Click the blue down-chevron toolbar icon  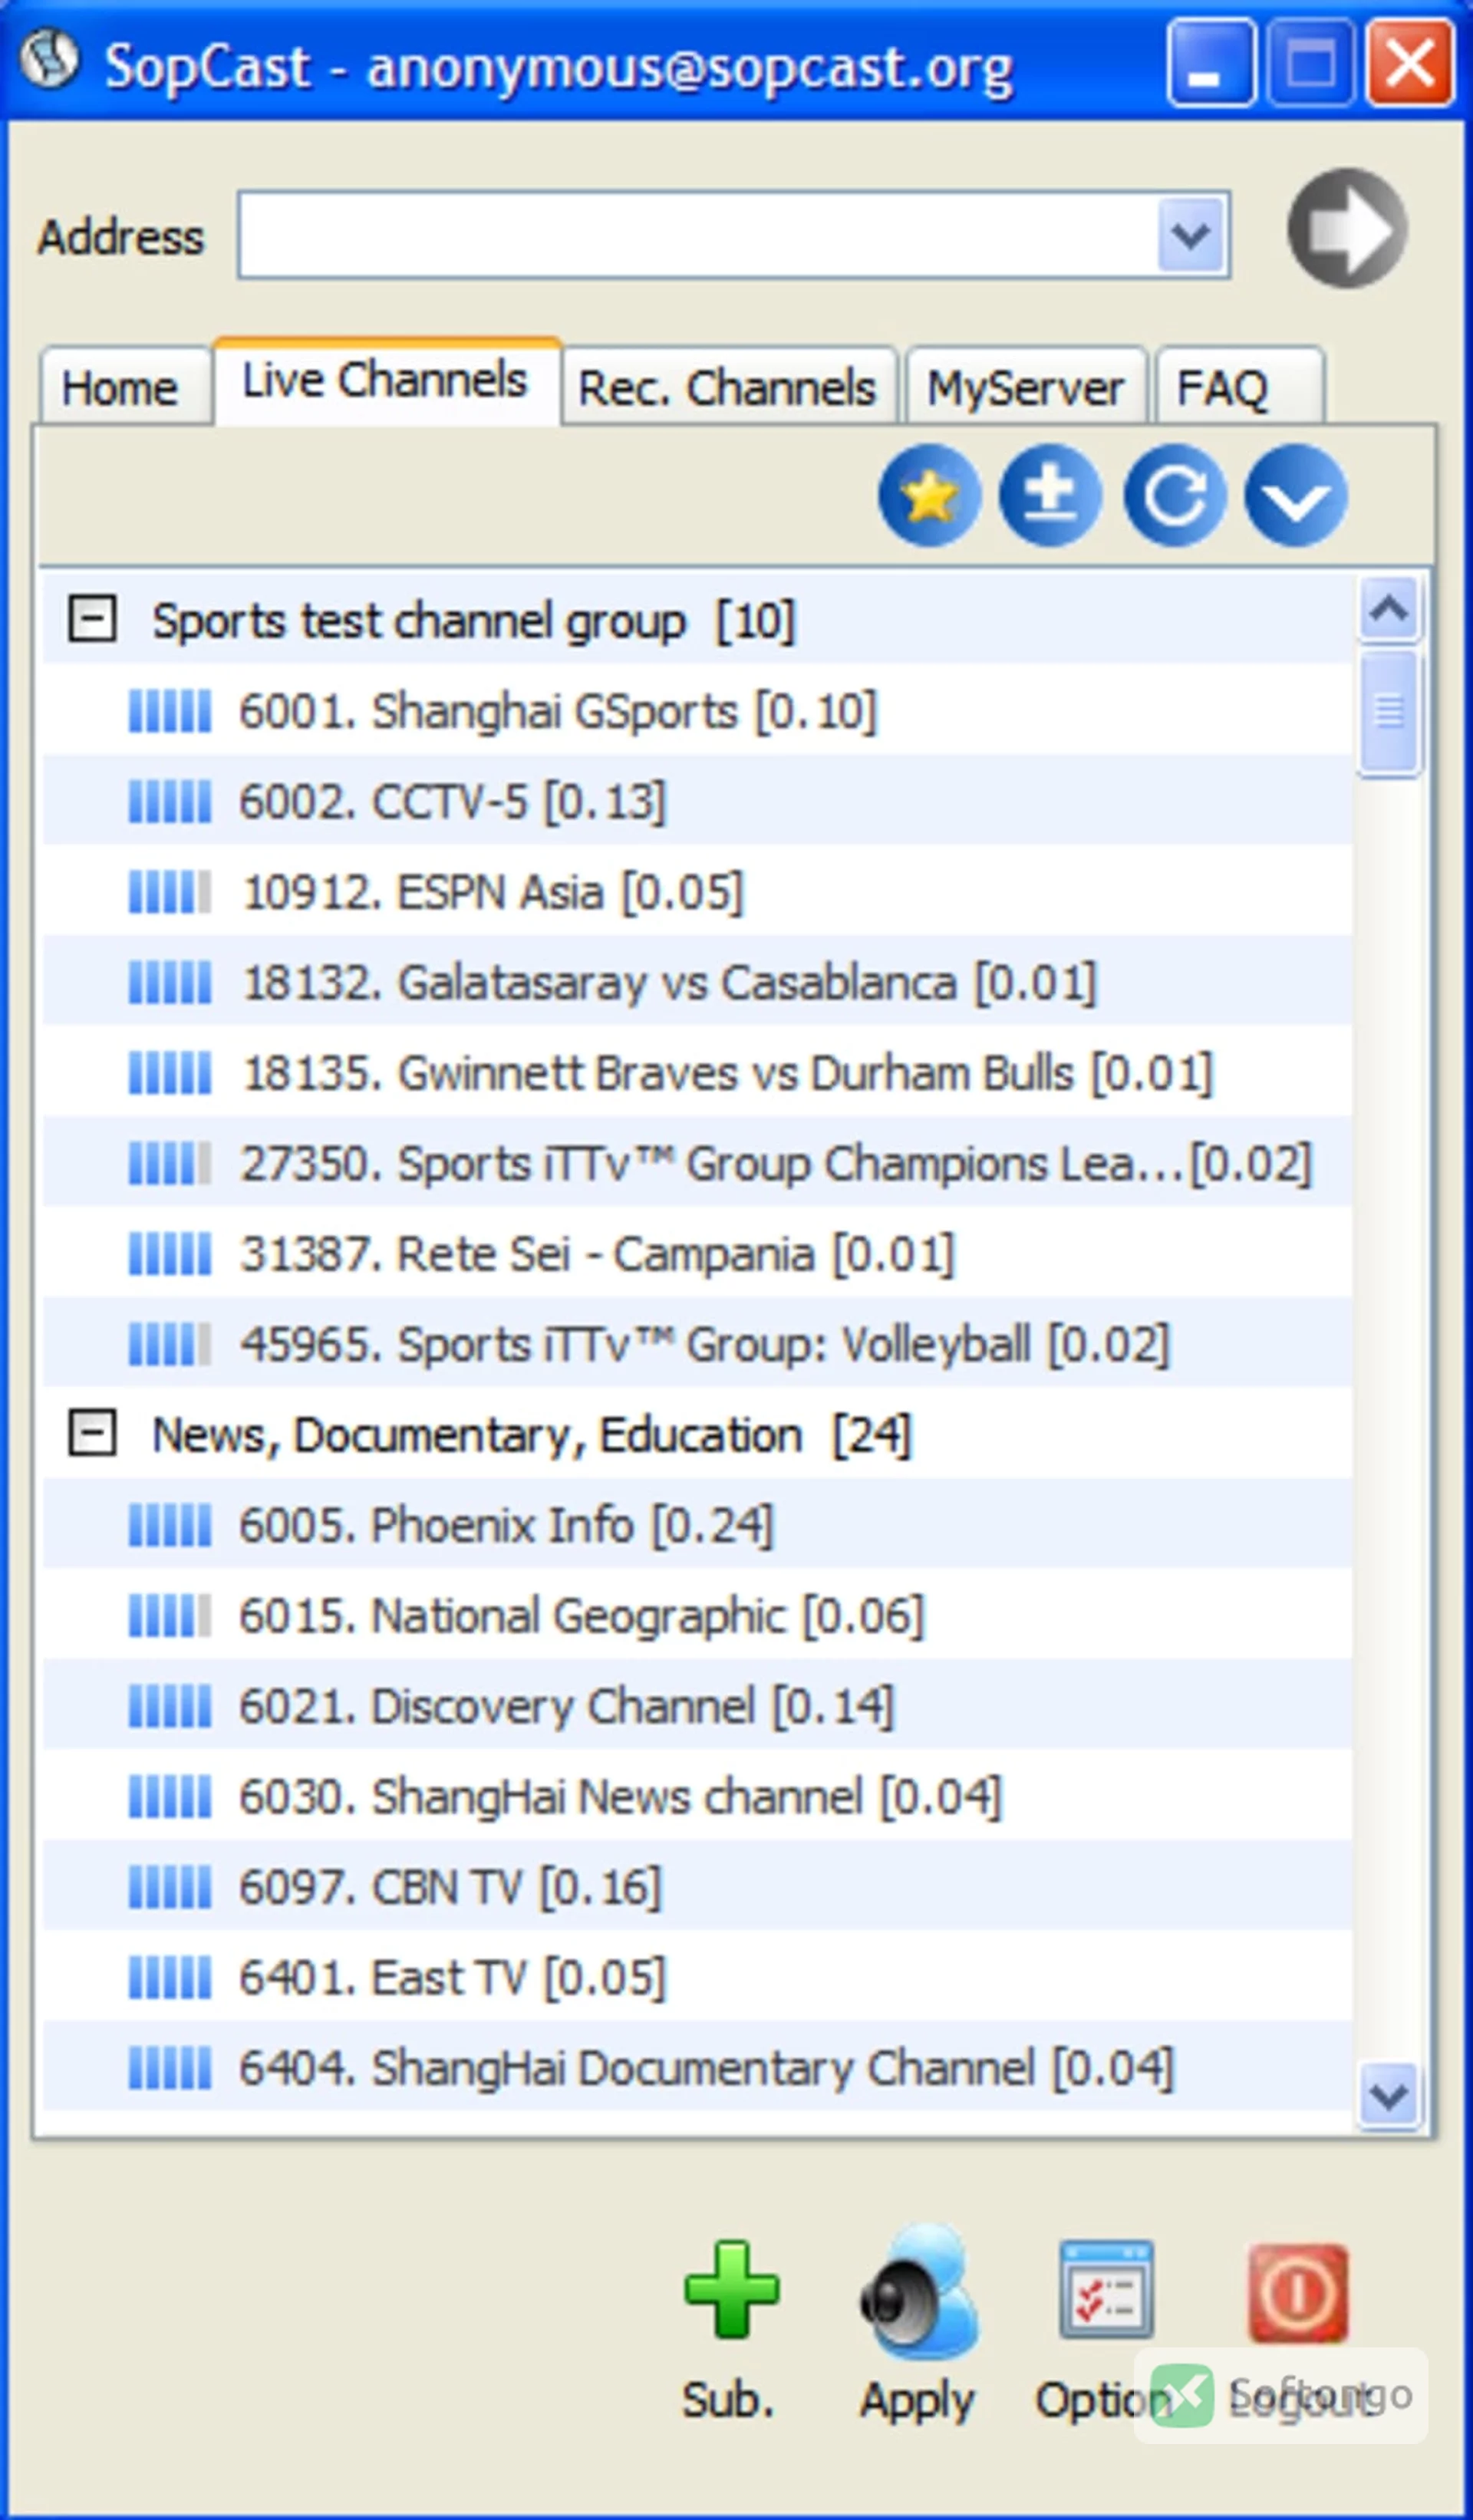point(1296,495)
